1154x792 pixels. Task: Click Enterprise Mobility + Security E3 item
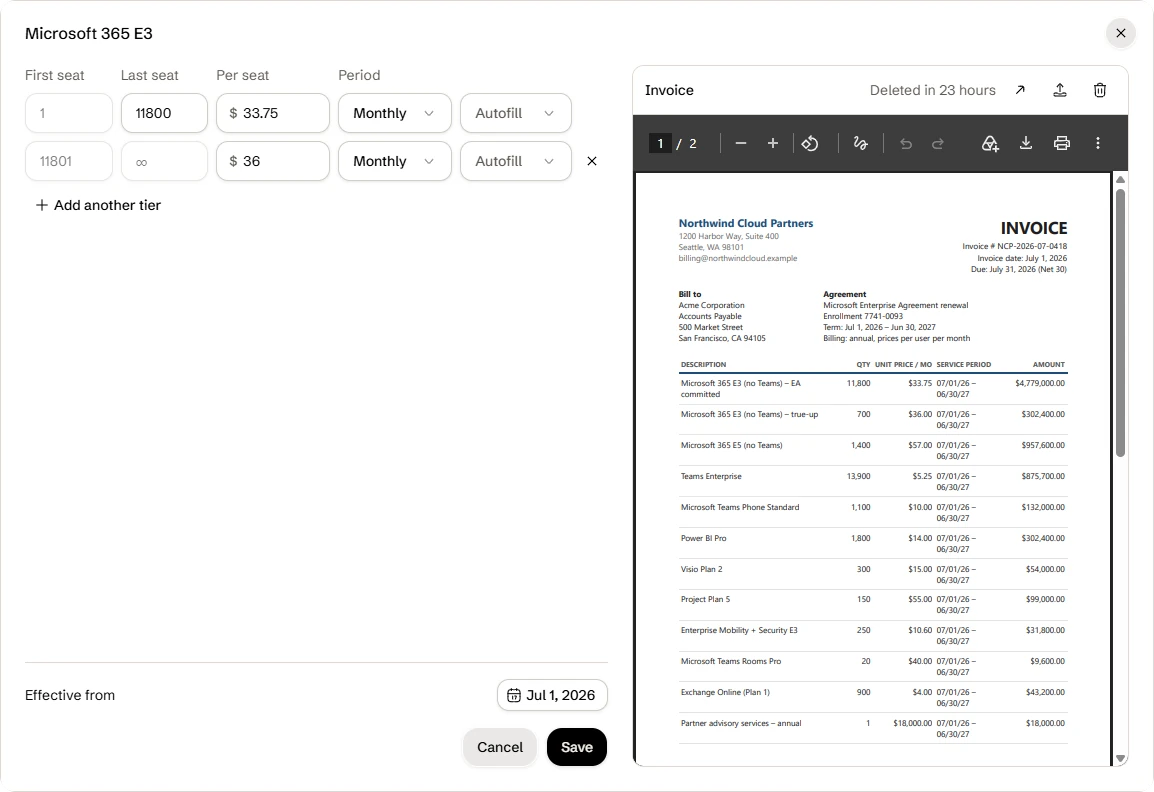(x=739, y=630)
